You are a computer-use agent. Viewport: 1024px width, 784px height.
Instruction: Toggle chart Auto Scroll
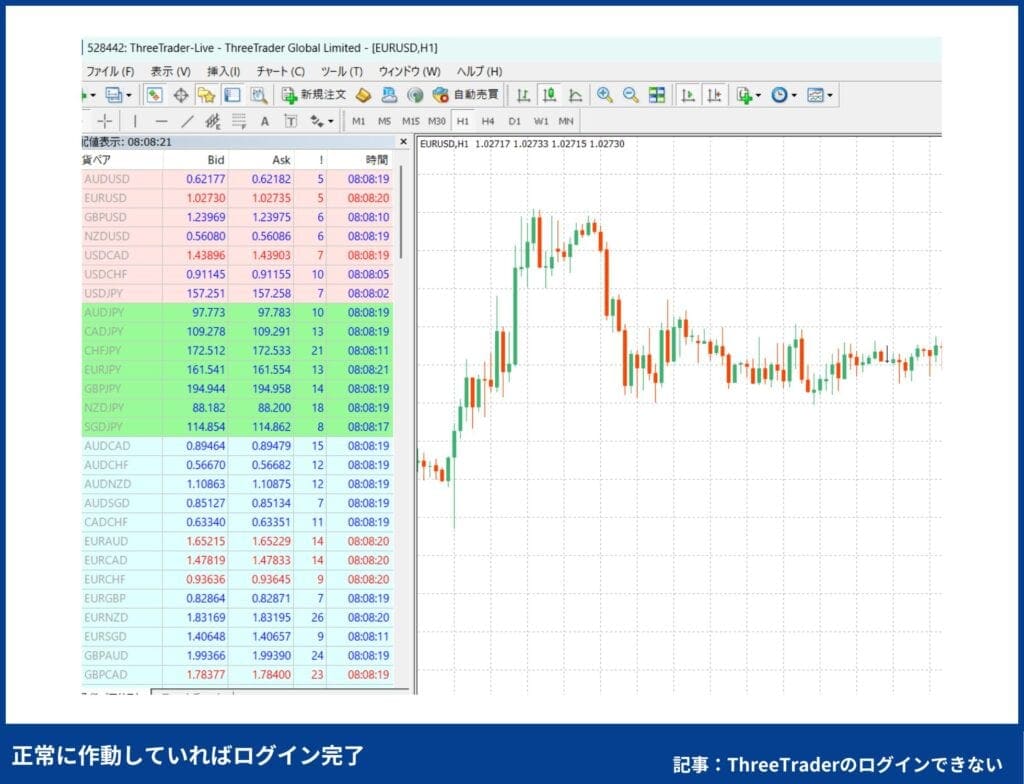pos(688,95)
